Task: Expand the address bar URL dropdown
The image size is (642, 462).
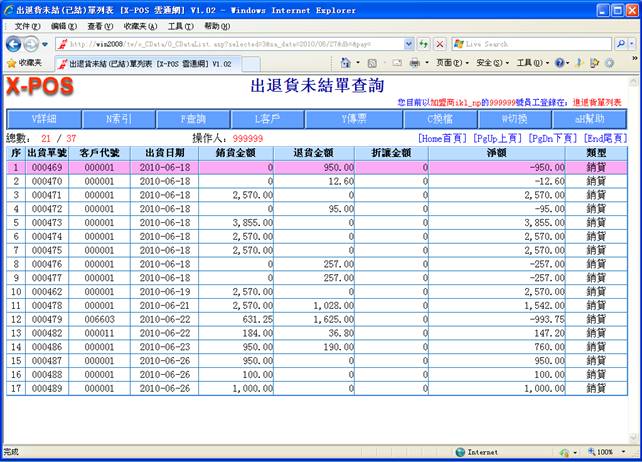Action: point(408,44)
